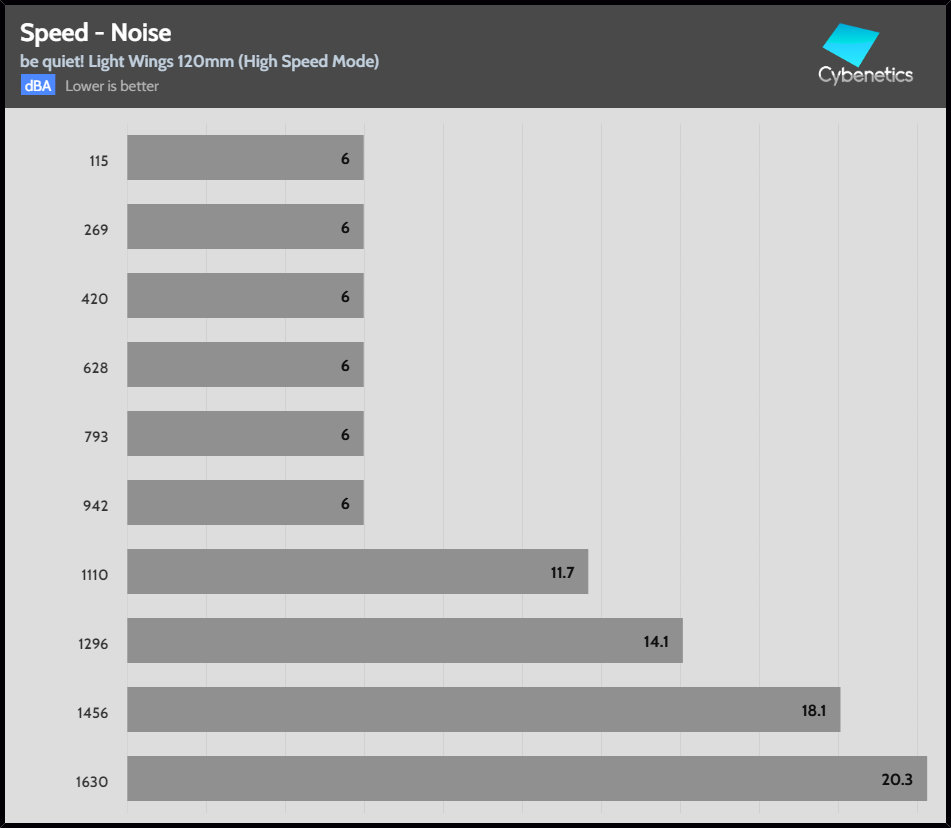This screenshot has width=951, height=828.
Task: Click the 1456 speed axis label
Action: click(96, 713)
